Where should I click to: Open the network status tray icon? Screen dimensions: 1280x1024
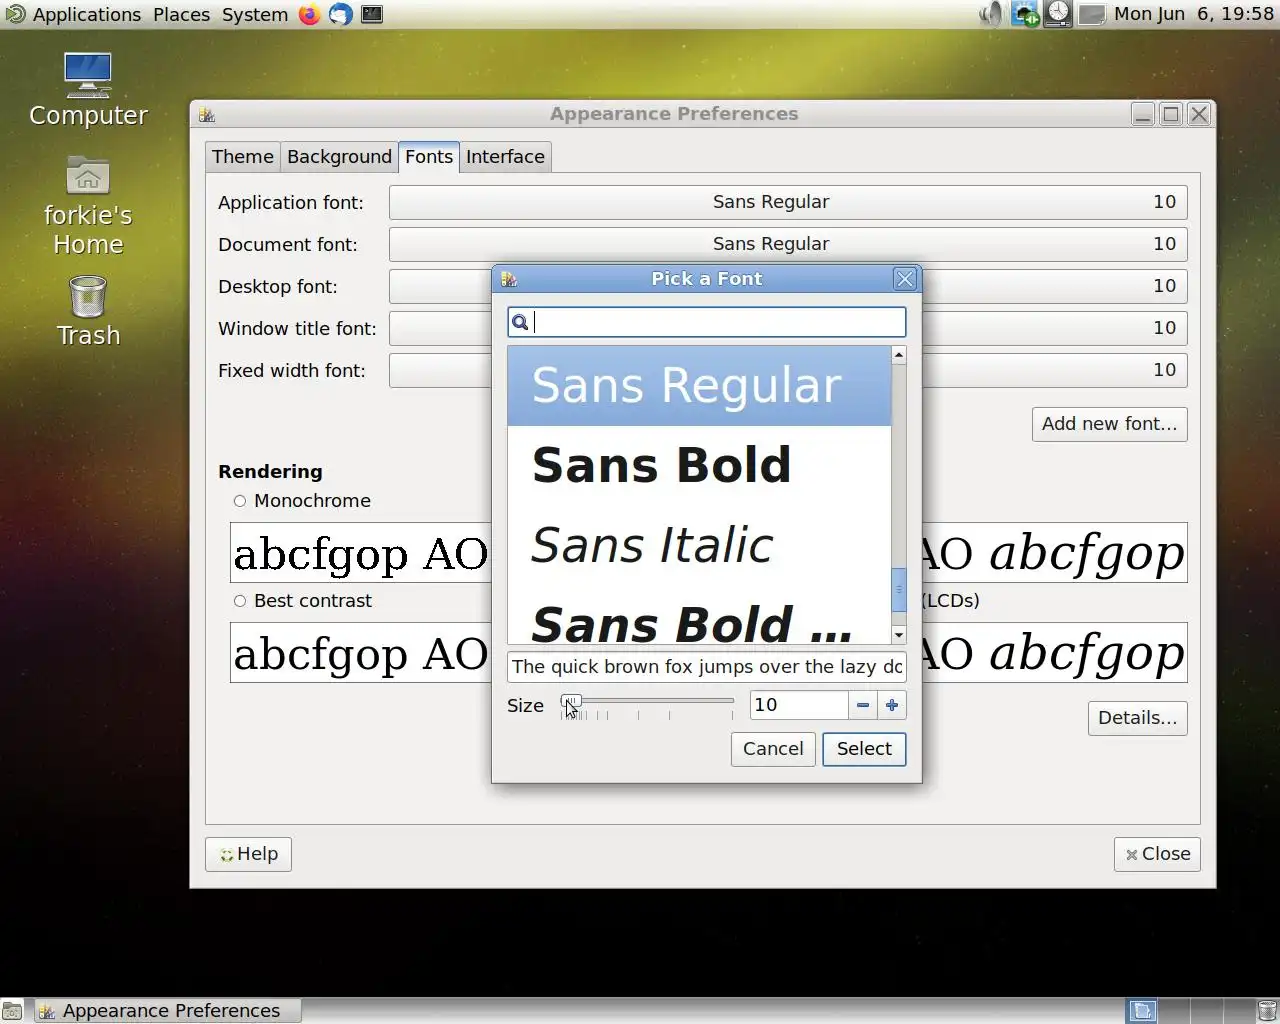coord(1025,14)
